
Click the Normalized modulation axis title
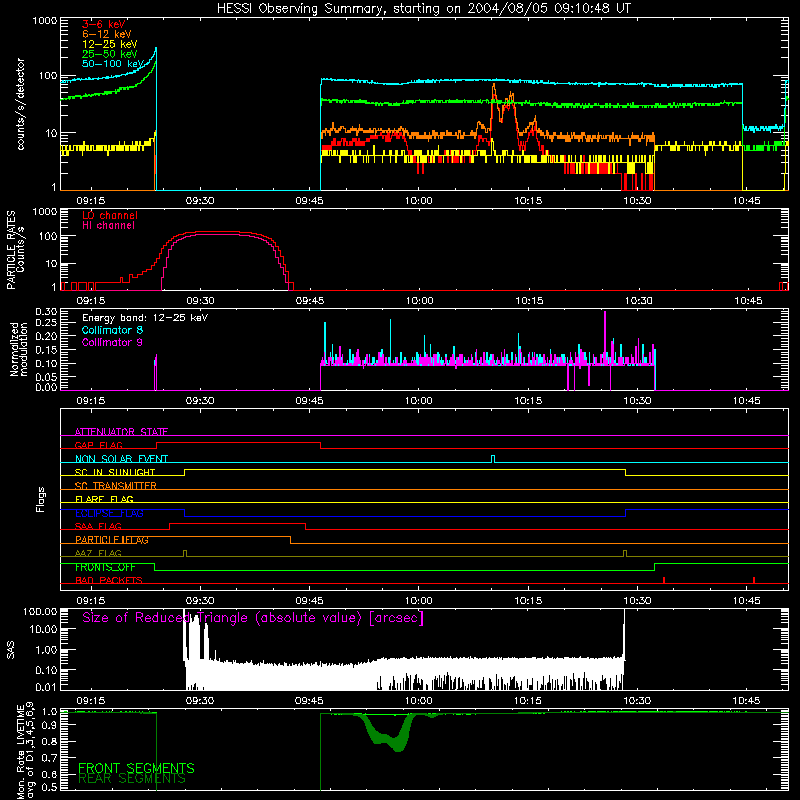[x=19, y=349]
